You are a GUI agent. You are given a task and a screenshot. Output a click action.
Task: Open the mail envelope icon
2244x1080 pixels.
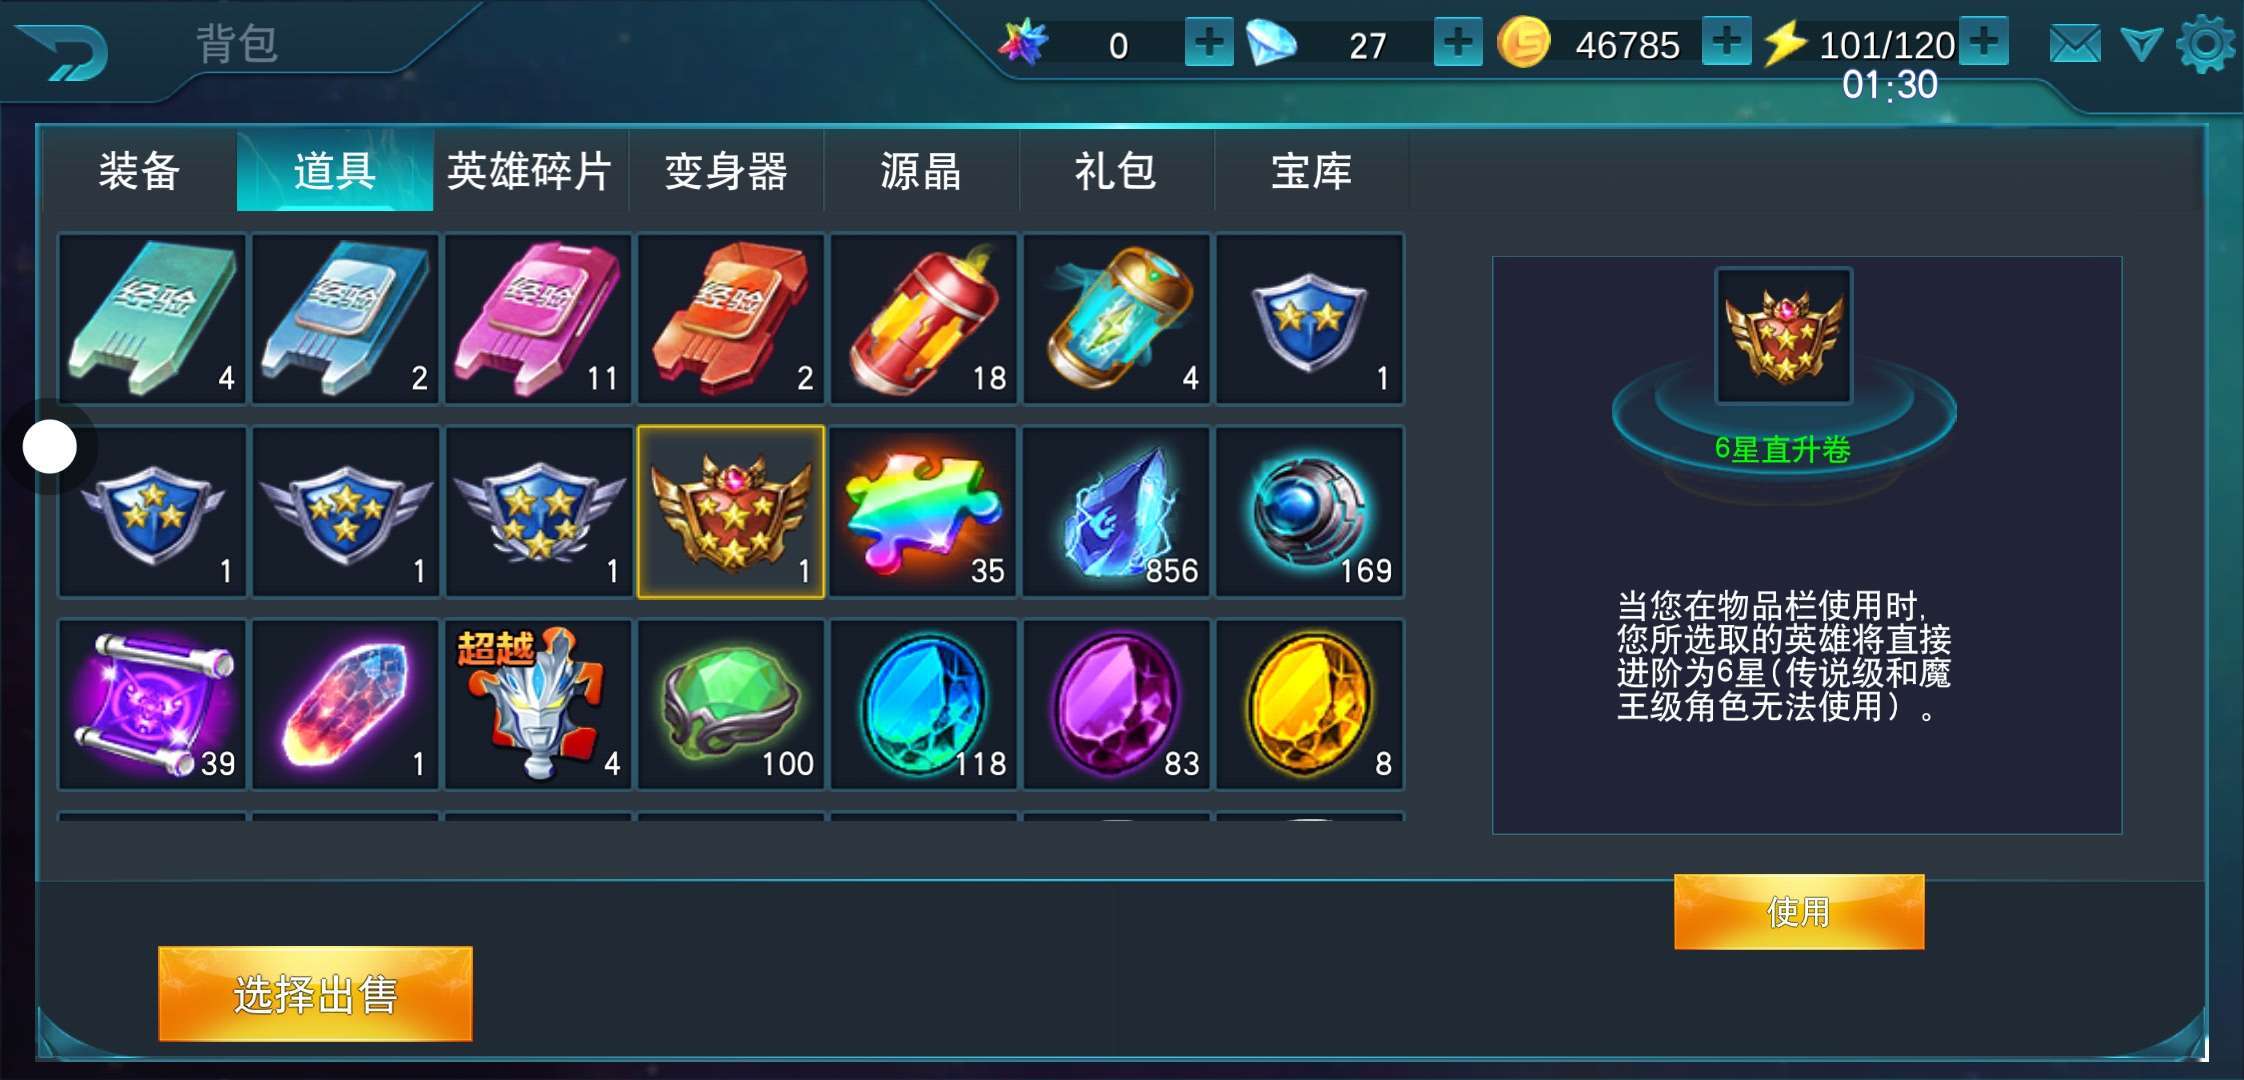(2075, 44)
